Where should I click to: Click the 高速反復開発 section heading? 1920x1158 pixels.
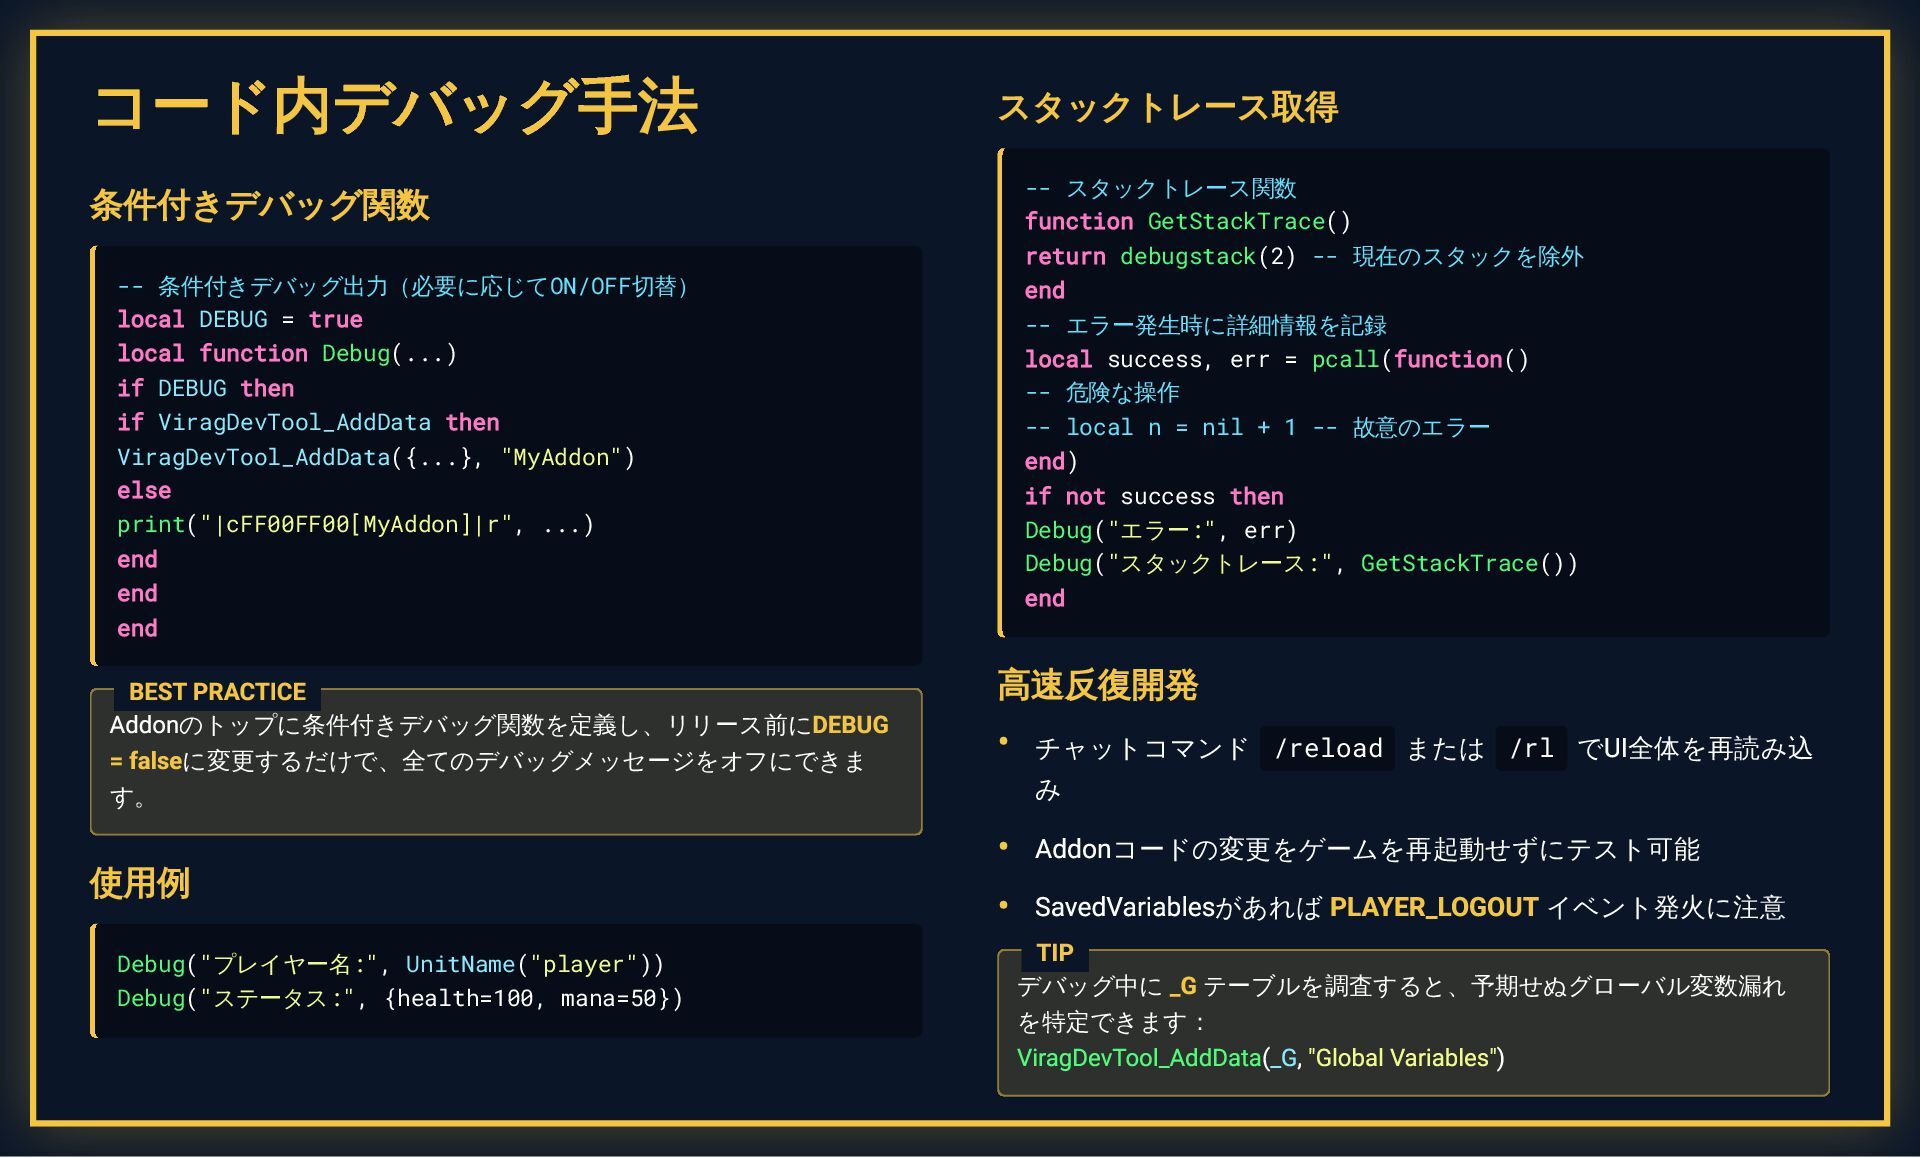coord(1097,685)
